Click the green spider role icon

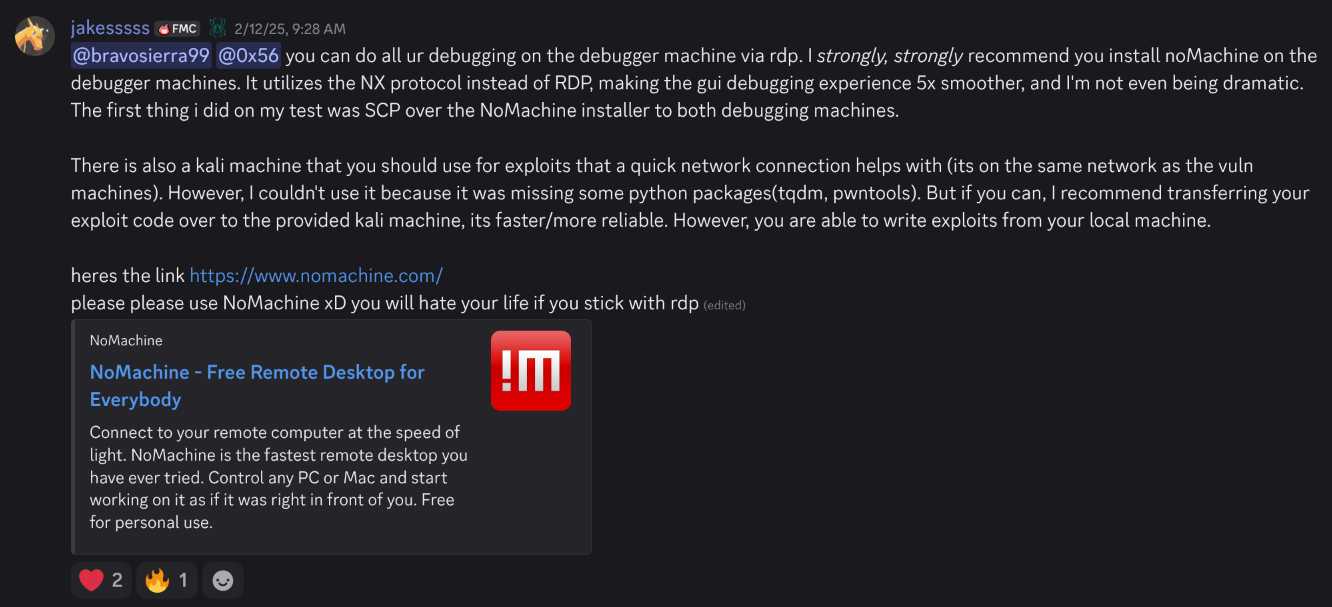pos(217,29)
